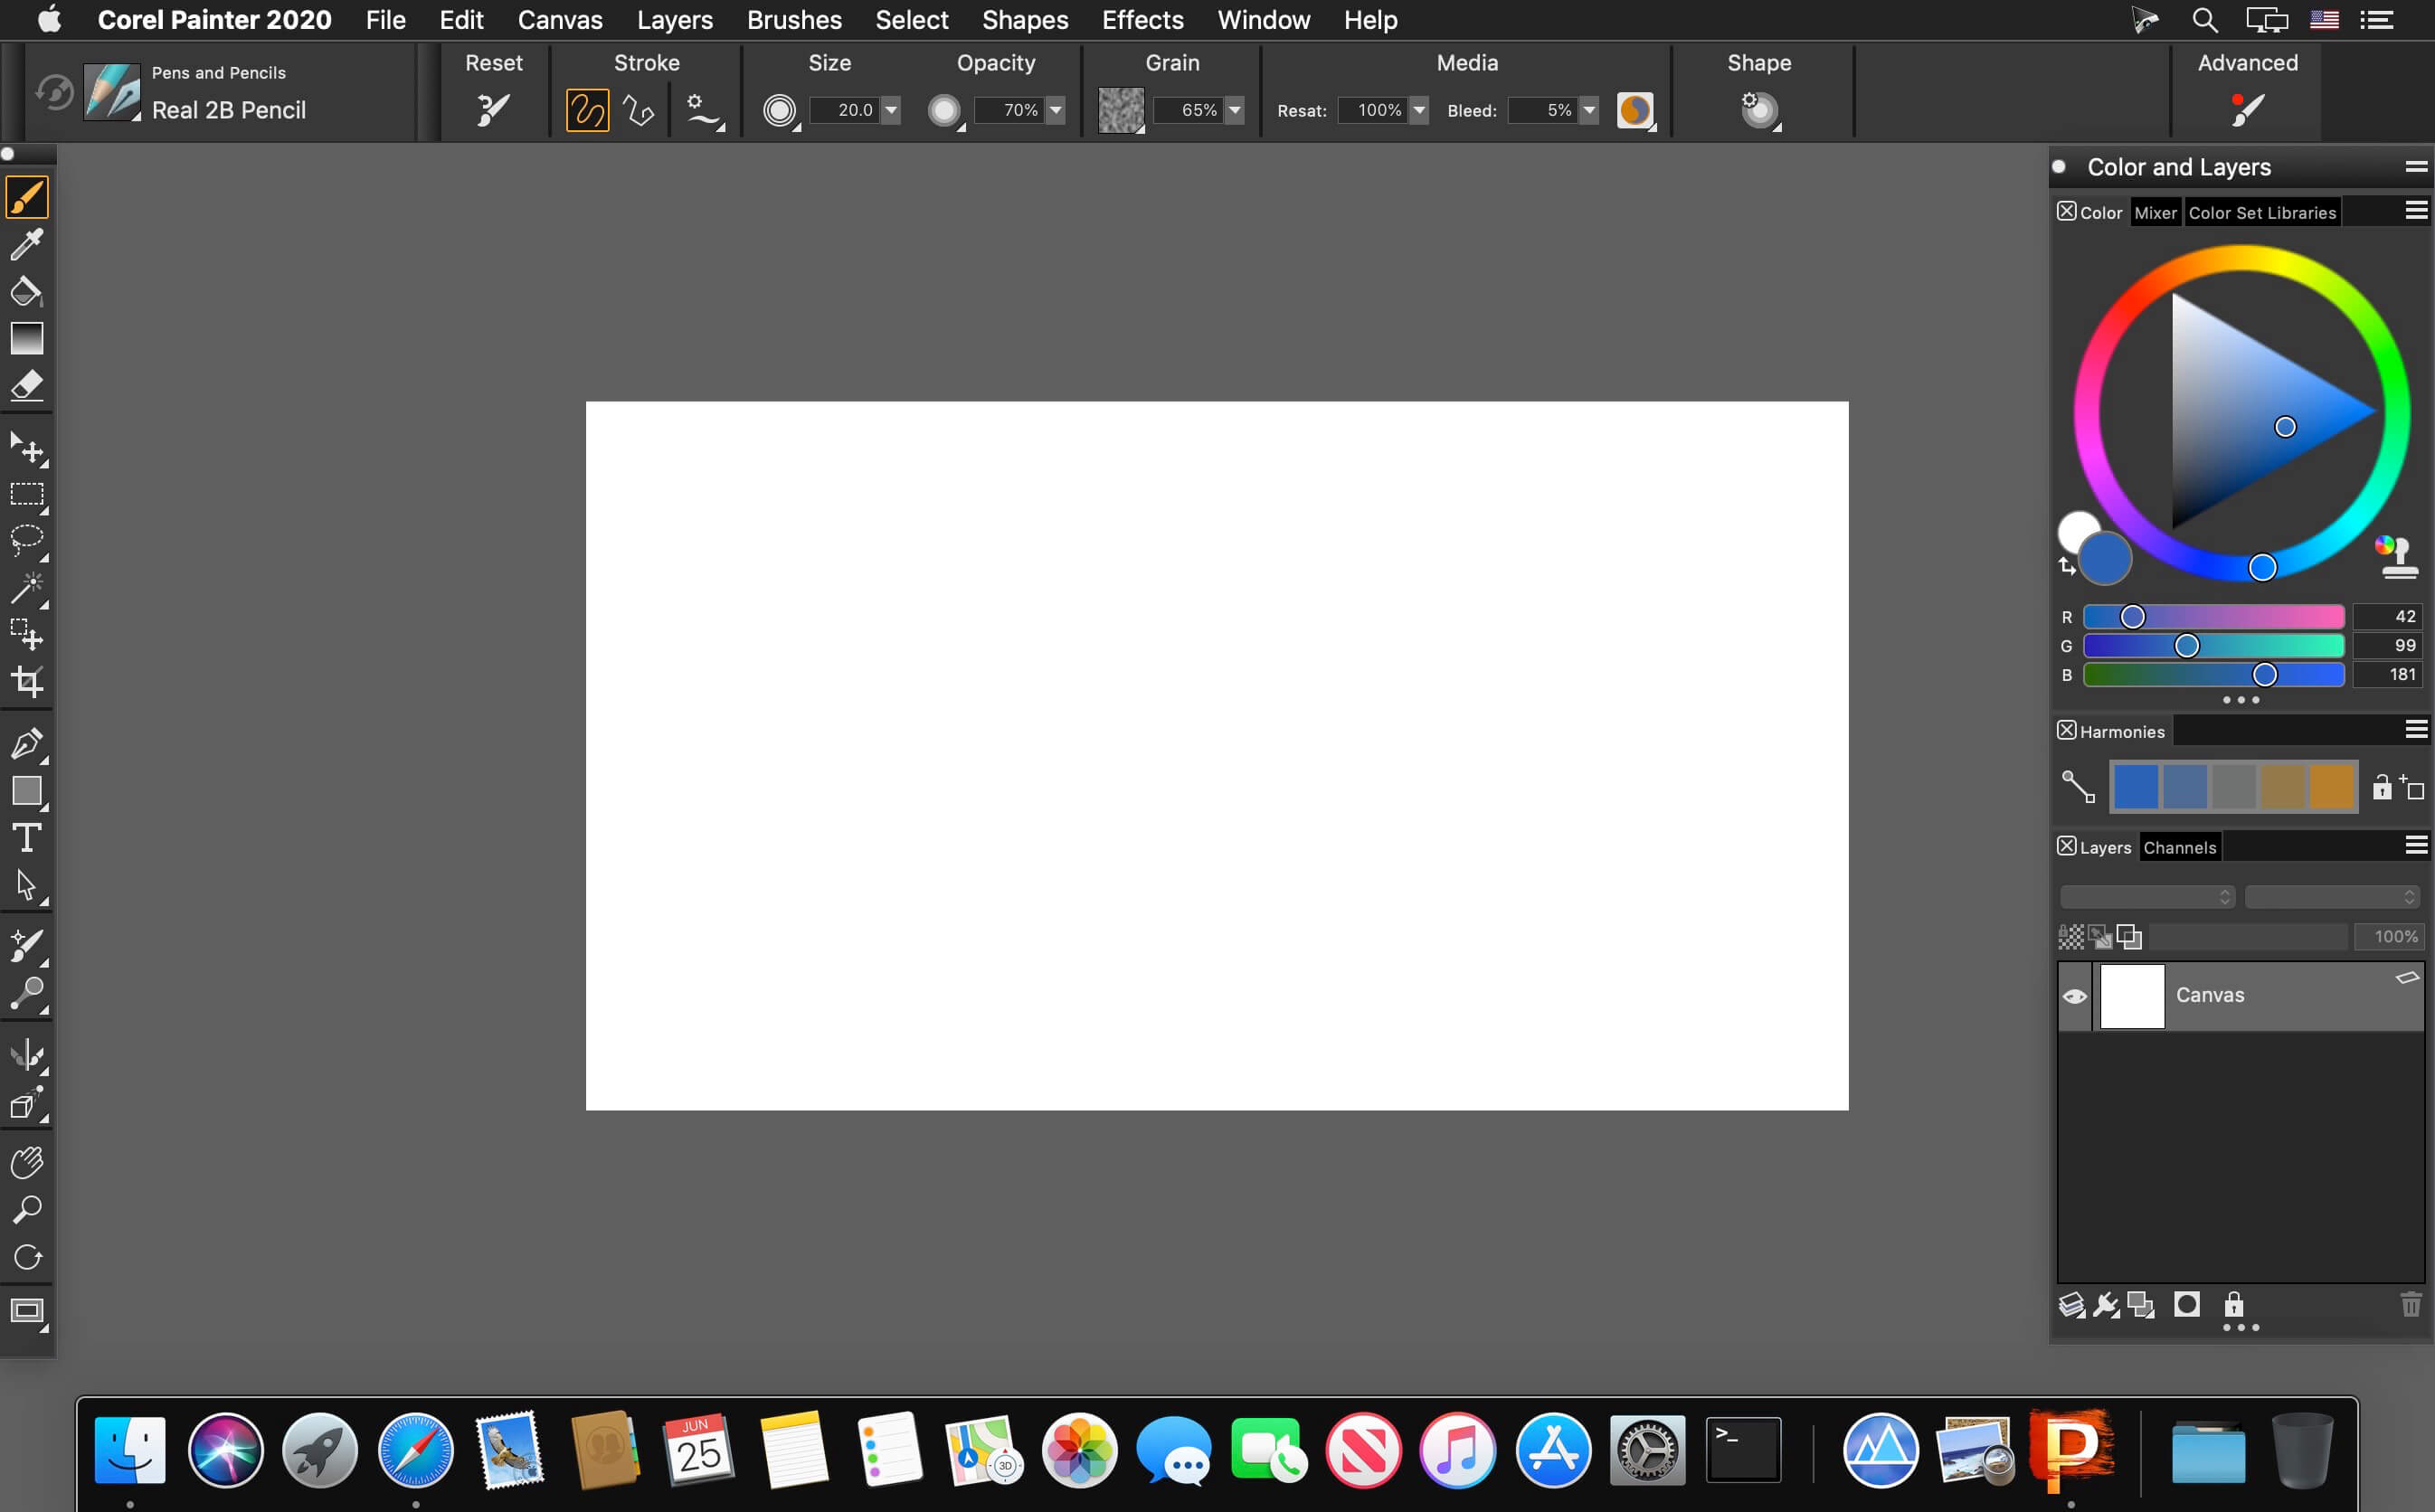Open the Brushes menu
2435x1512 pixels.
point(793,20)
